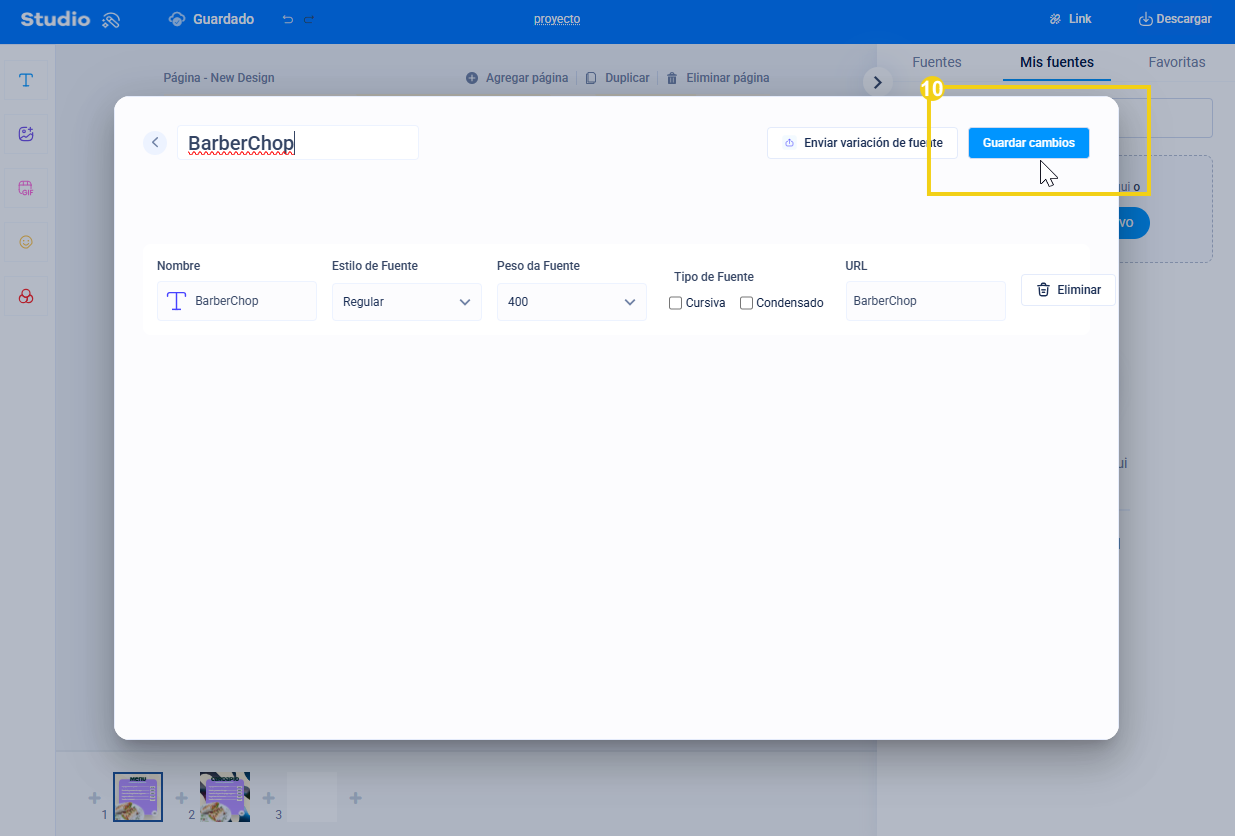Select page 2 thumbnail
Image resolution: width=1235 pixels, height=836 pixels.
click(x=225, y=797)
